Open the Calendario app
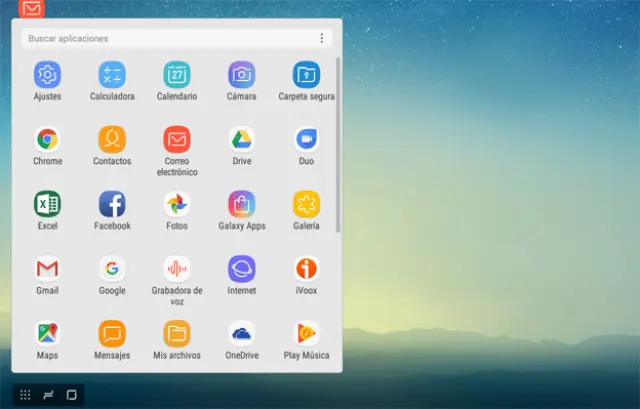640x409 pixels. (177, 75)
